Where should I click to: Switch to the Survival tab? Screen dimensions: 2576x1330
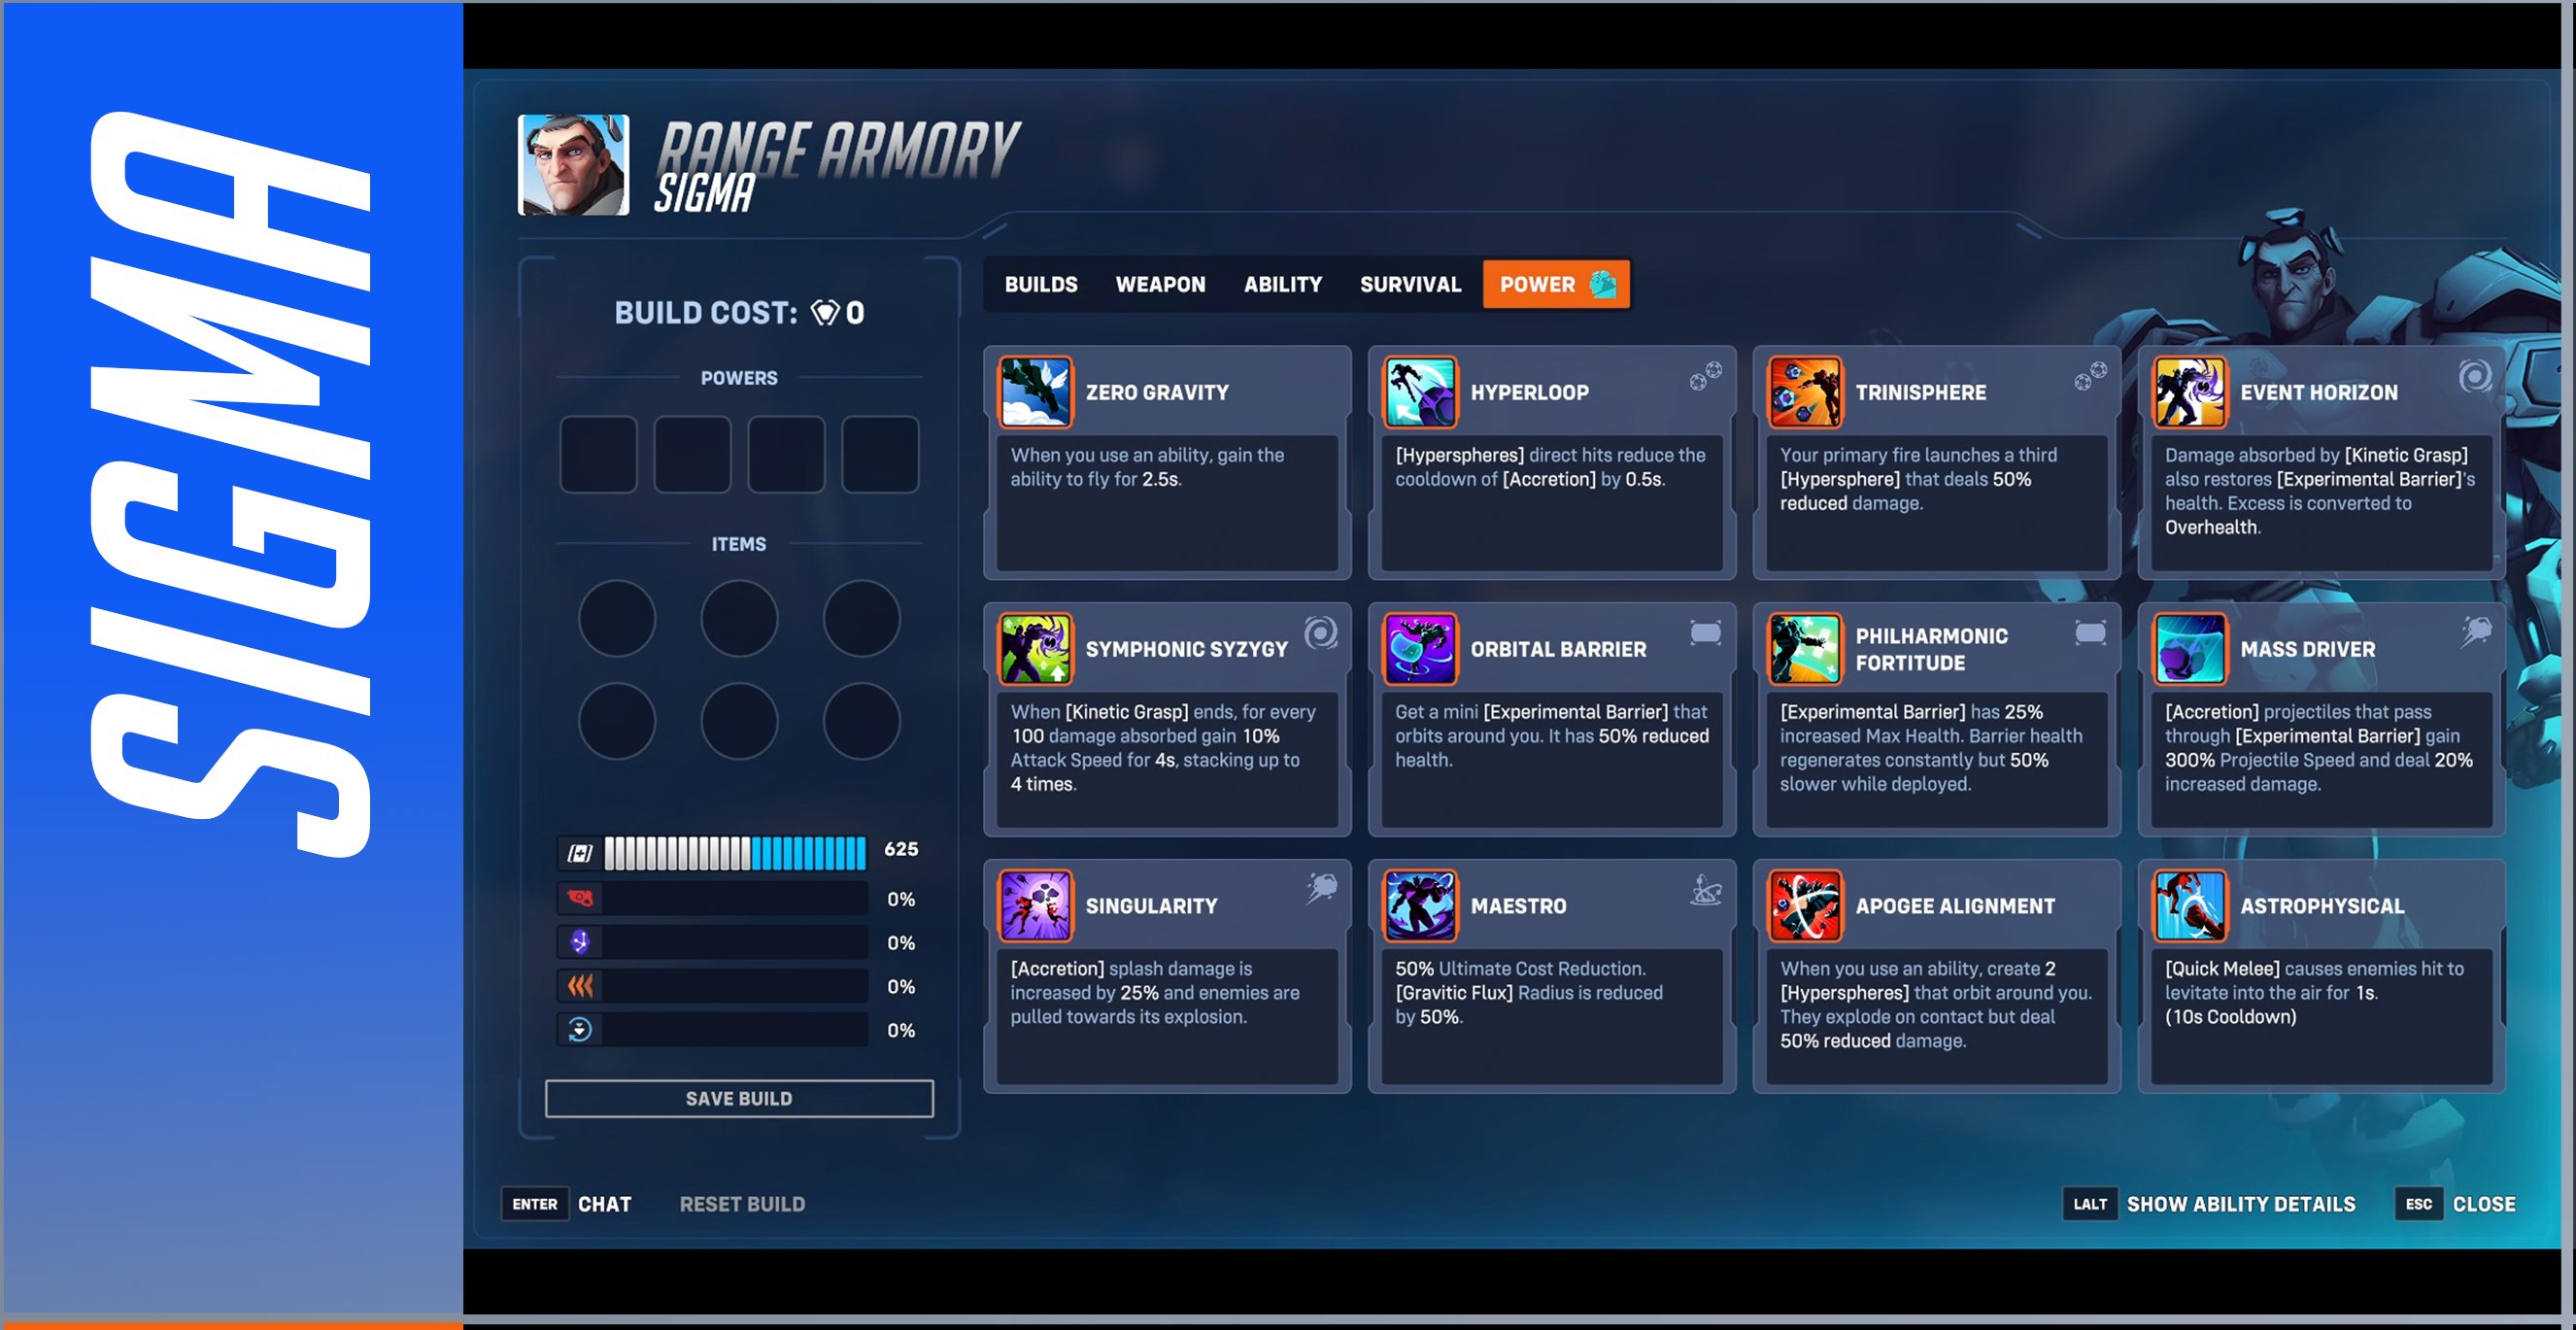pos(1410,284)
